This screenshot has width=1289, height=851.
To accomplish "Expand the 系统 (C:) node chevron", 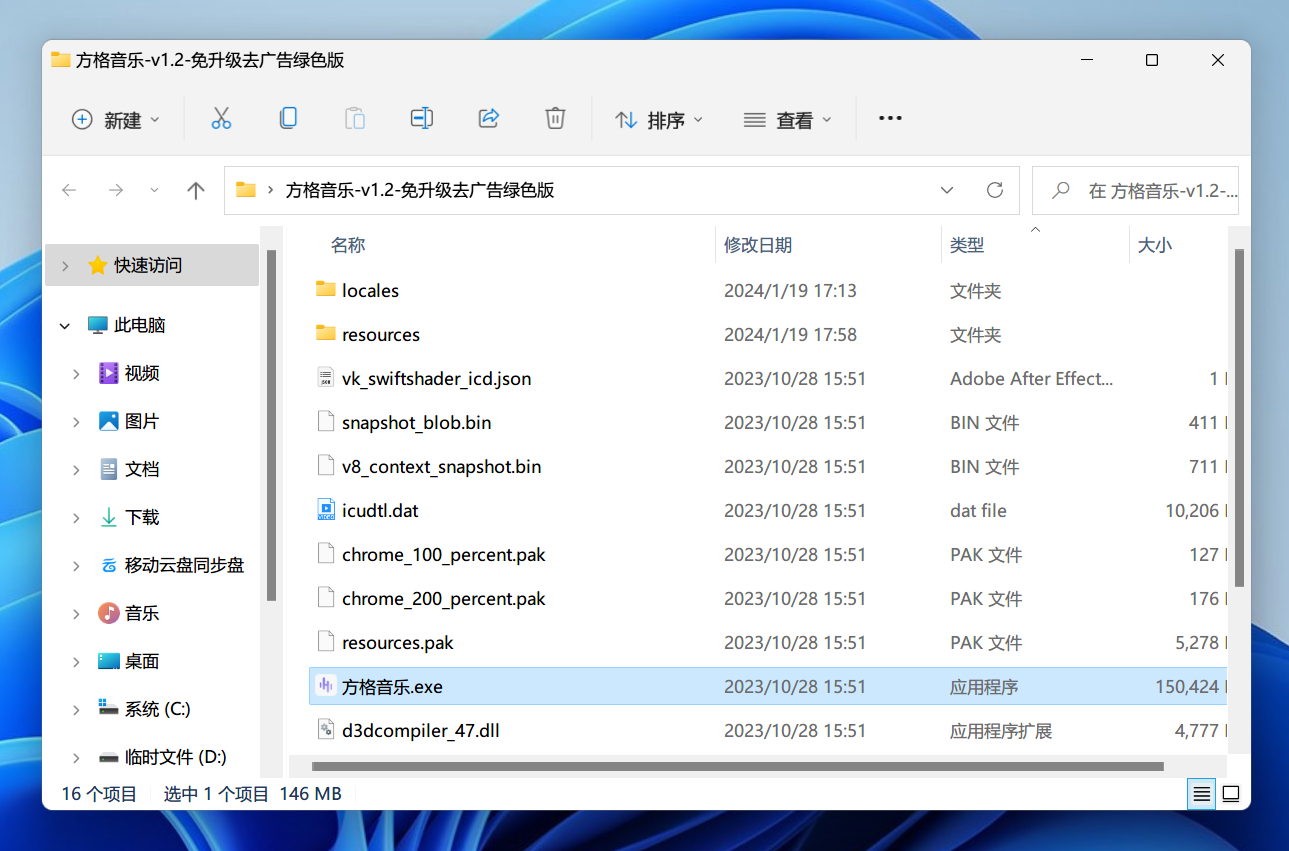I will pyautogui.click(x=76, y=709).
